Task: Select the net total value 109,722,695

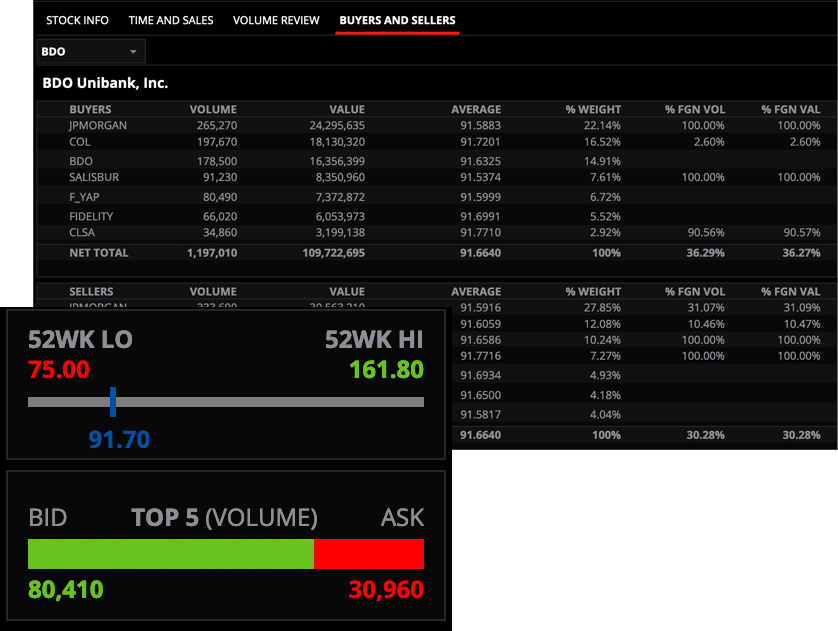Action: (334, 253)
